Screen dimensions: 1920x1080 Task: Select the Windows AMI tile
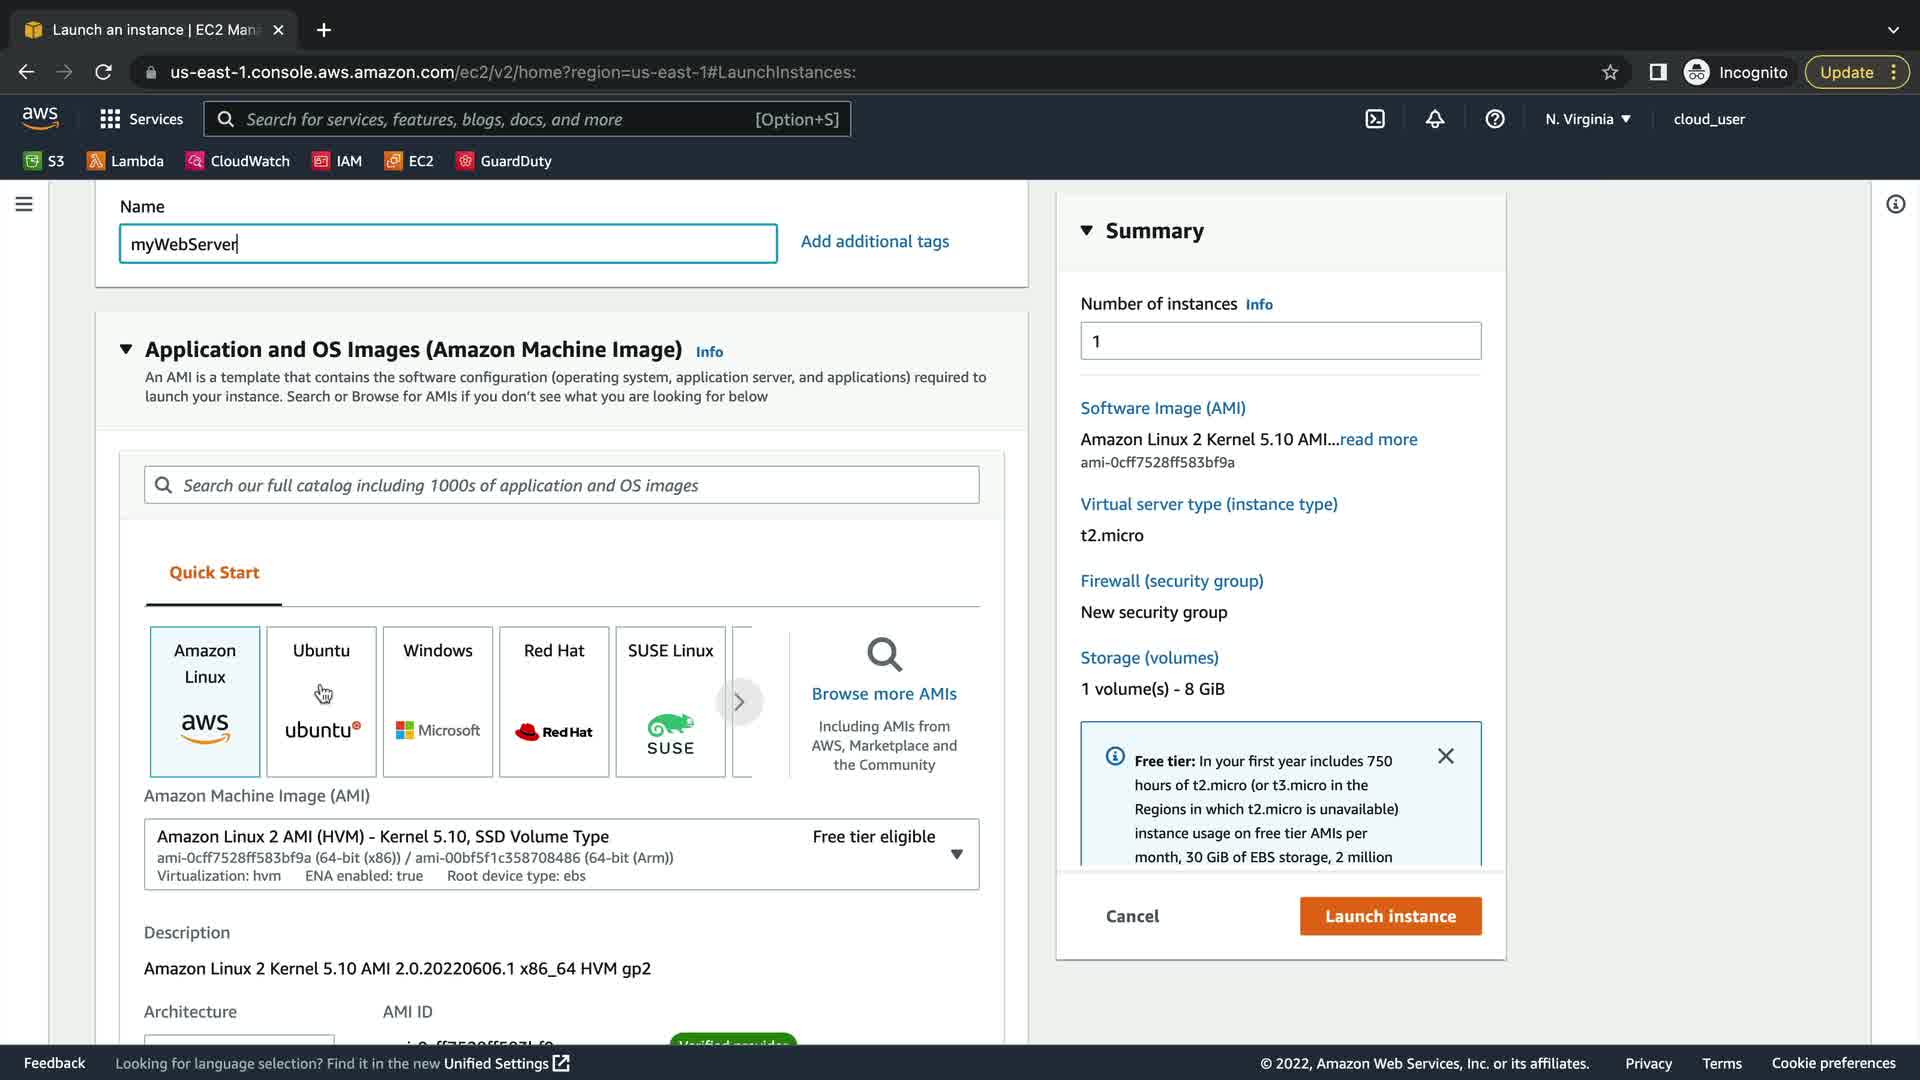(x=437, y=701)
